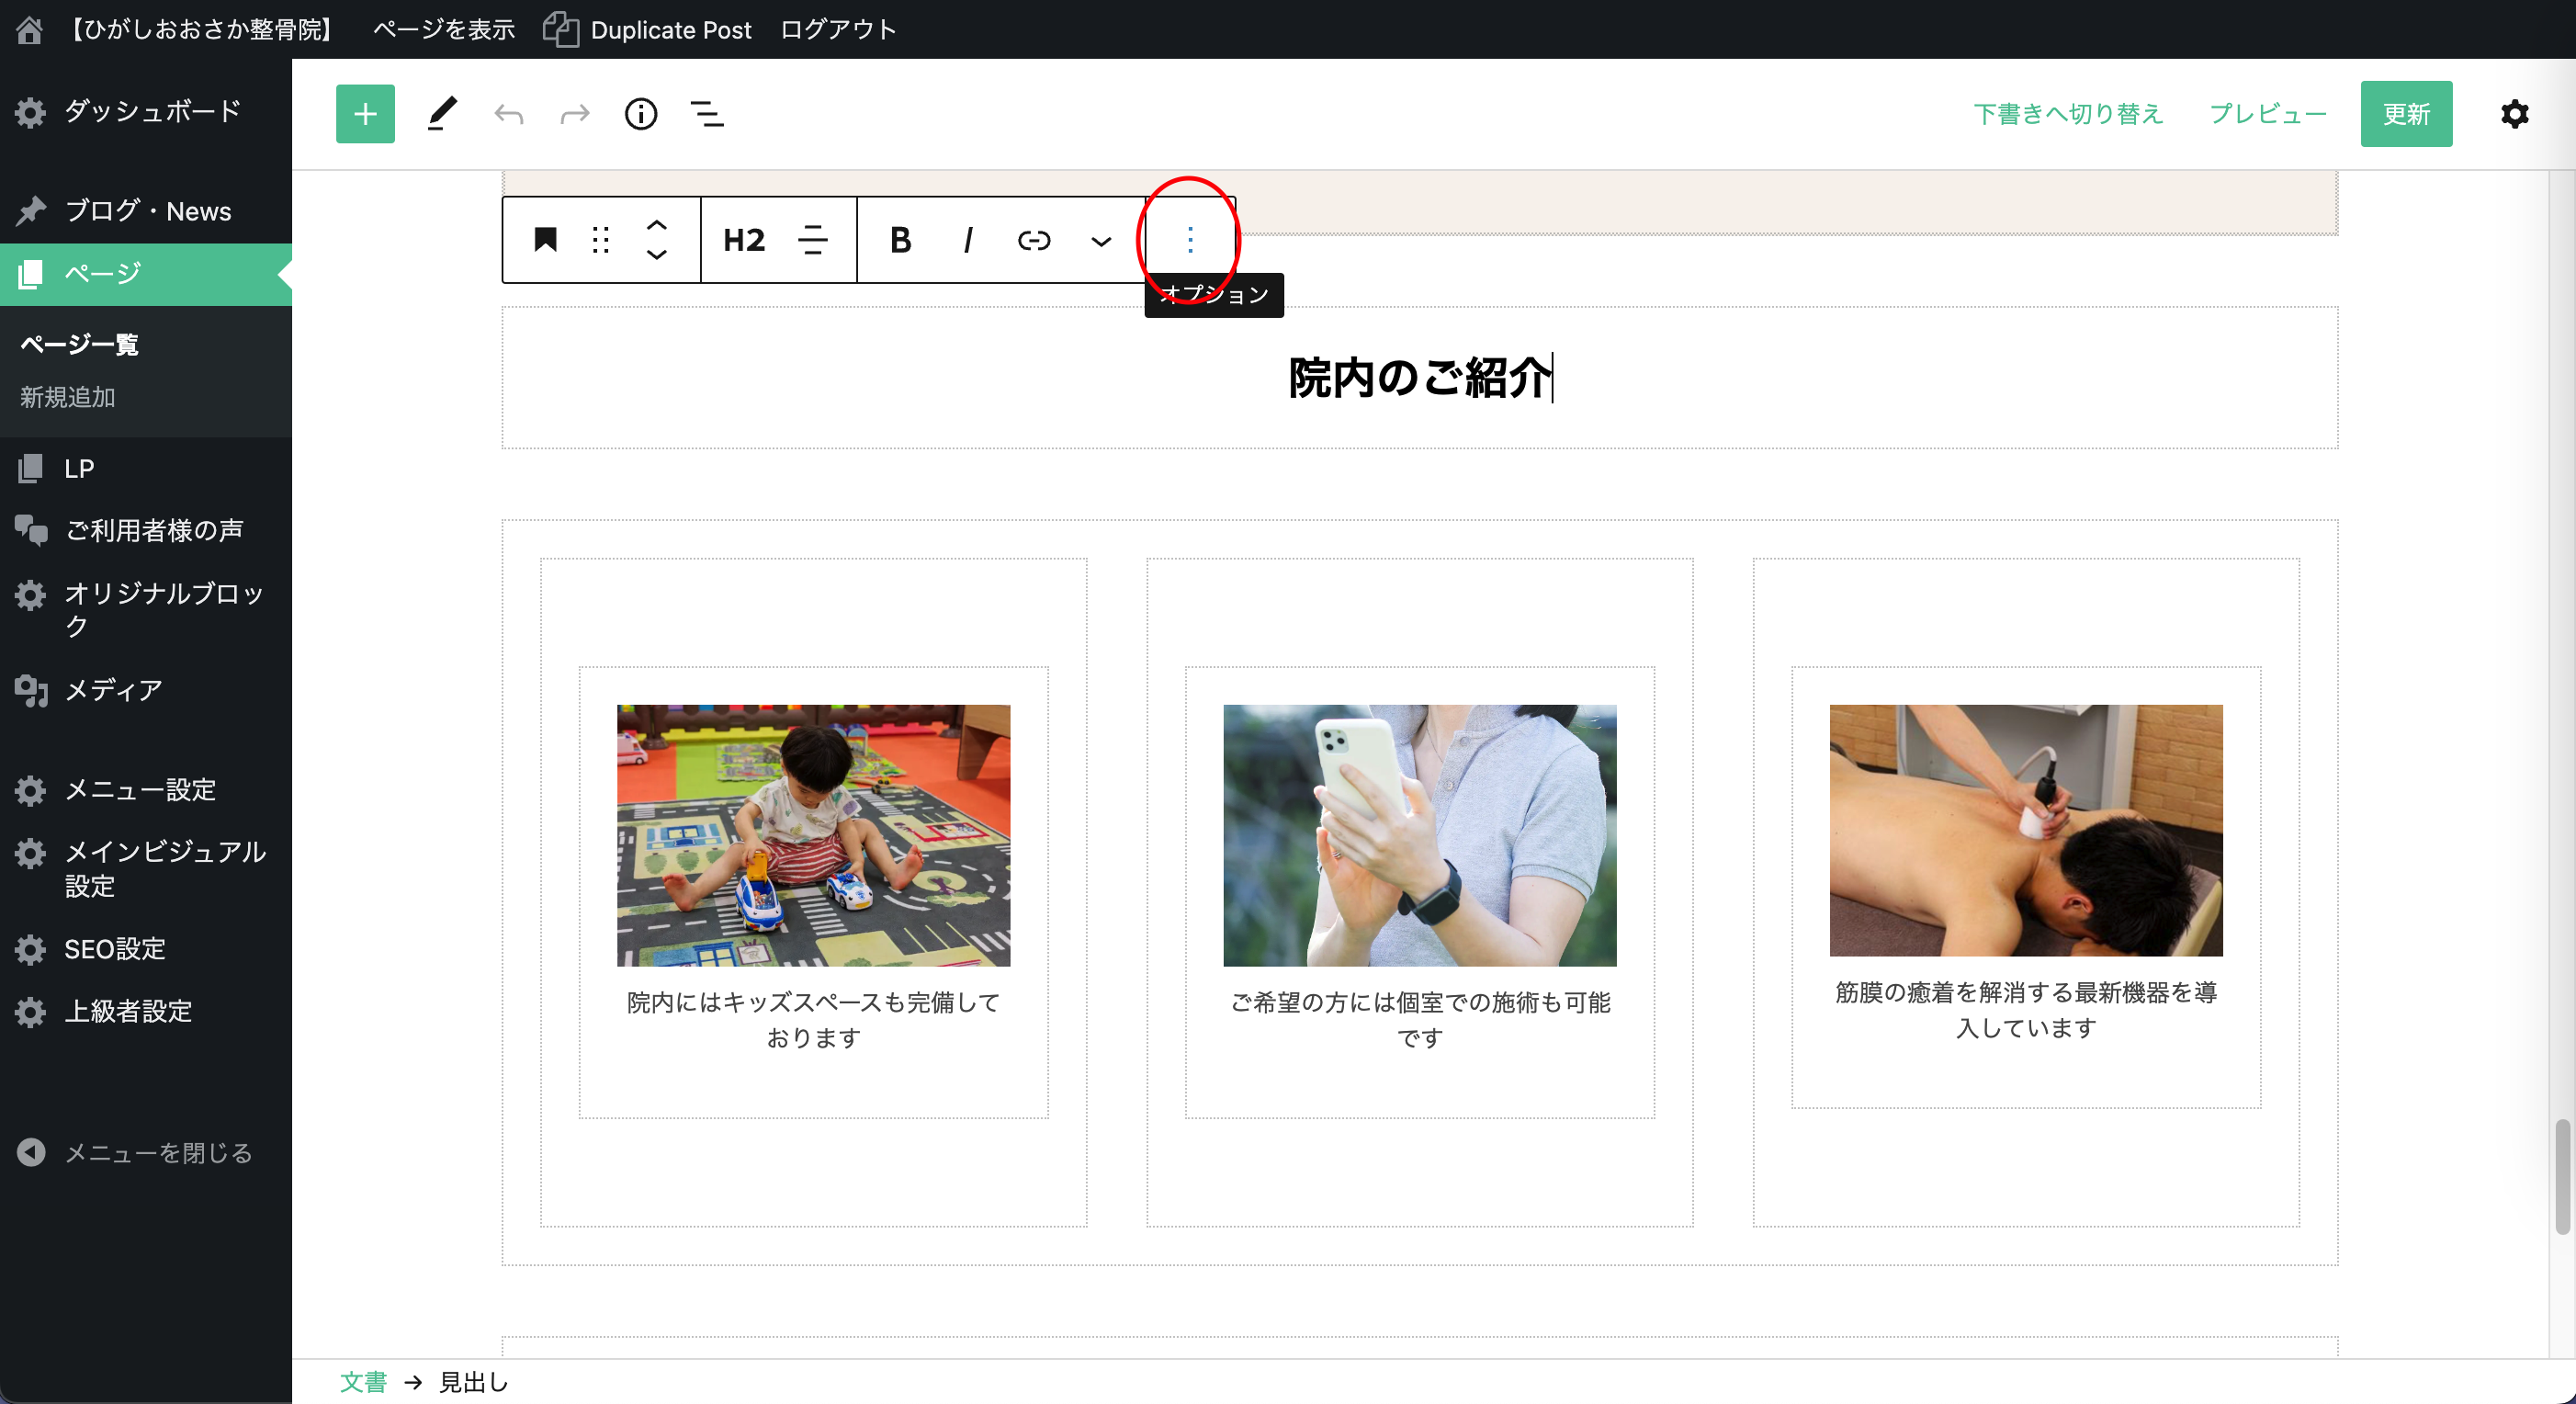The image size is (2576, 1404).
Task: Expand more rich text controls chevron
Action: coord(1100,240)
